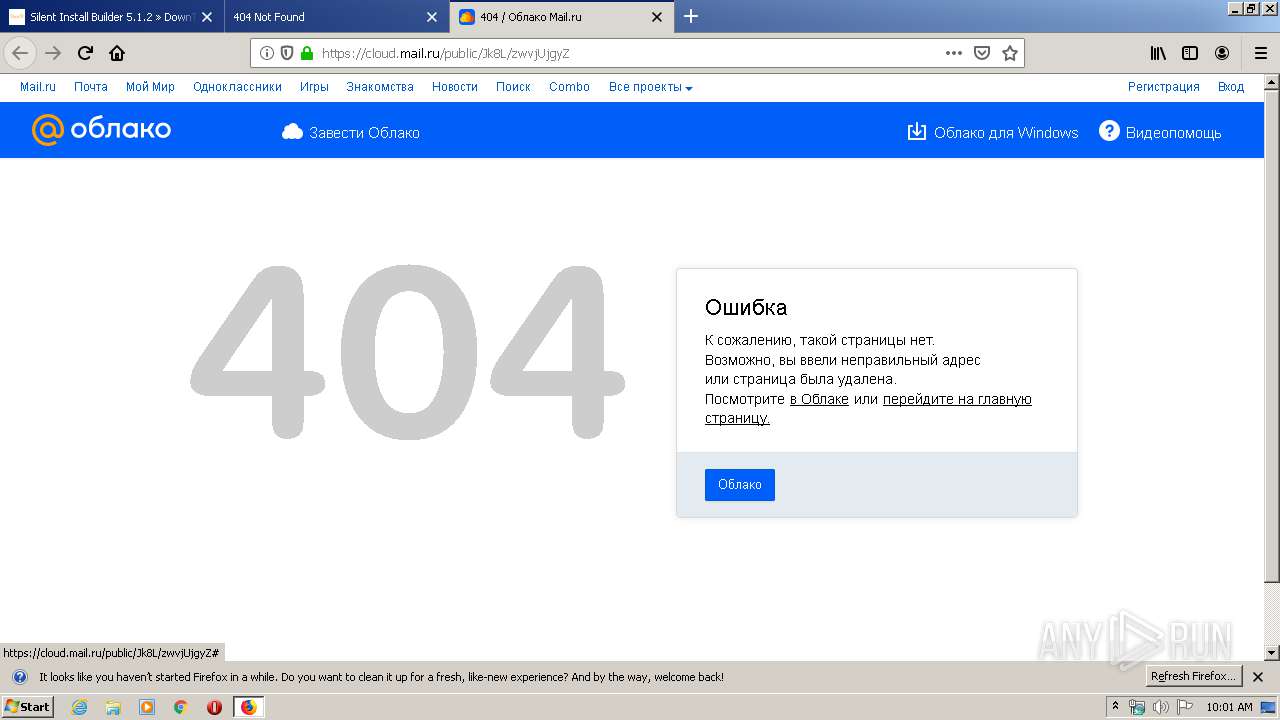The width and height of the screenshot is (1280, 720).
Task: Click the network tray icon
Action: 1137,707
